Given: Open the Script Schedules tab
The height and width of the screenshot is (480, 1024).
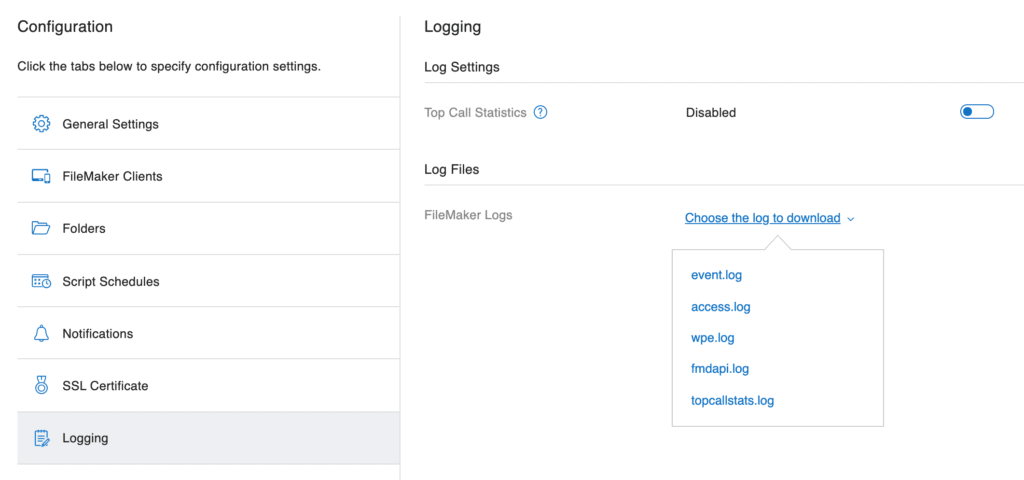Looking at the screenshot, I should [208, 281].
